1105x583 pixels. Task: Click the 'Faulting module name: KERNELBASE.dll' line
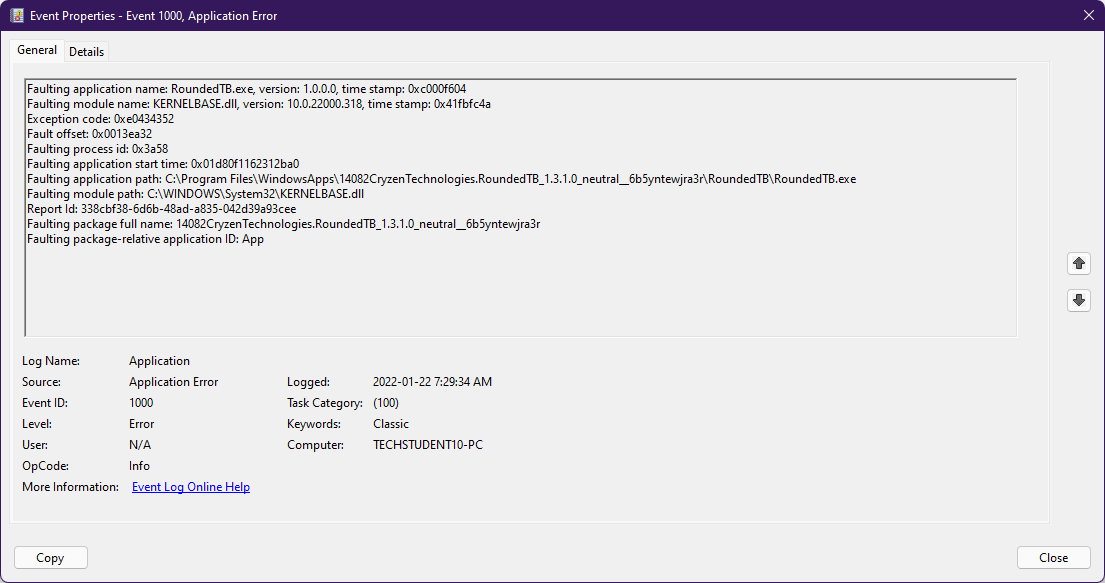259,104
